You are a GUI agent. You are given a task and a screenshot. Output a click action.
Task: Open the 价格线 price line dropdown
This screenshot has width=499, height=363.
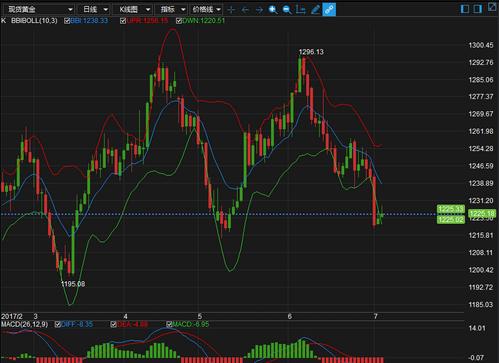coord(206,9)
